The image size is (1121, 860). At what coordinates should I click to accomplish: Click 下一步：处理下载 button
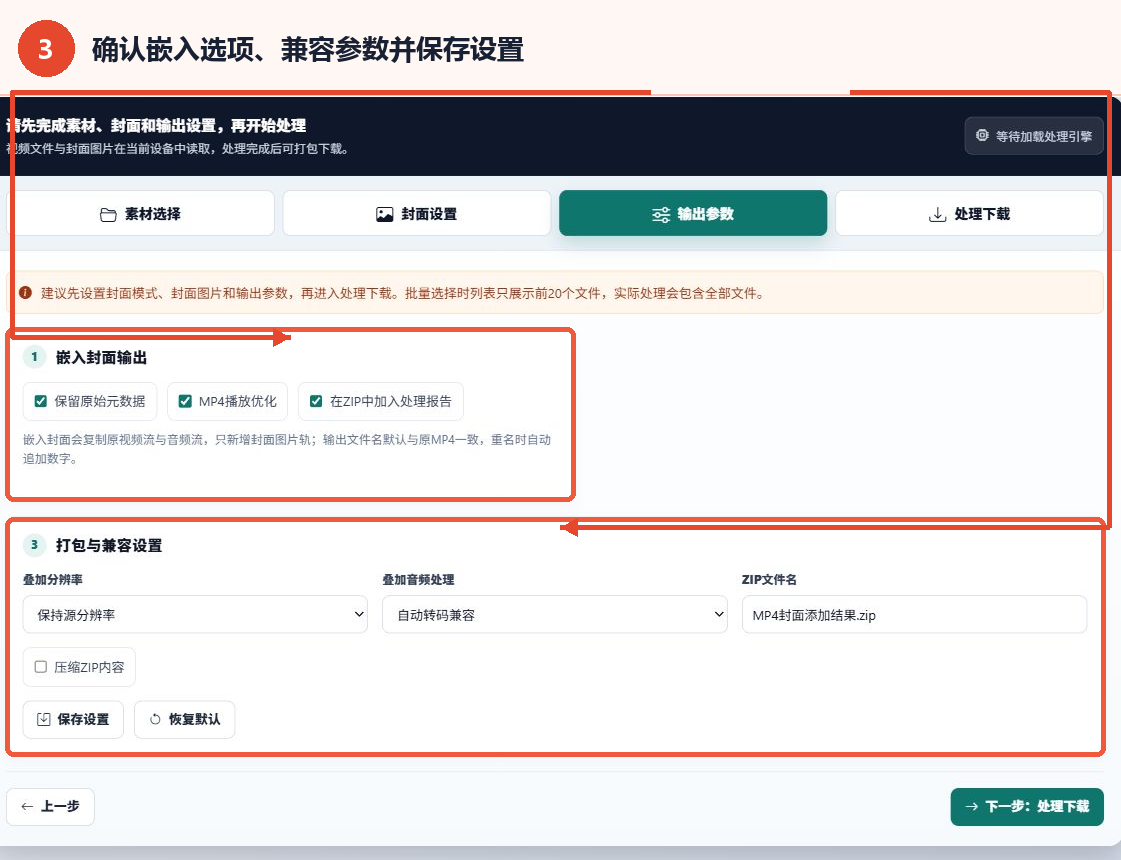pos(1027,806)
